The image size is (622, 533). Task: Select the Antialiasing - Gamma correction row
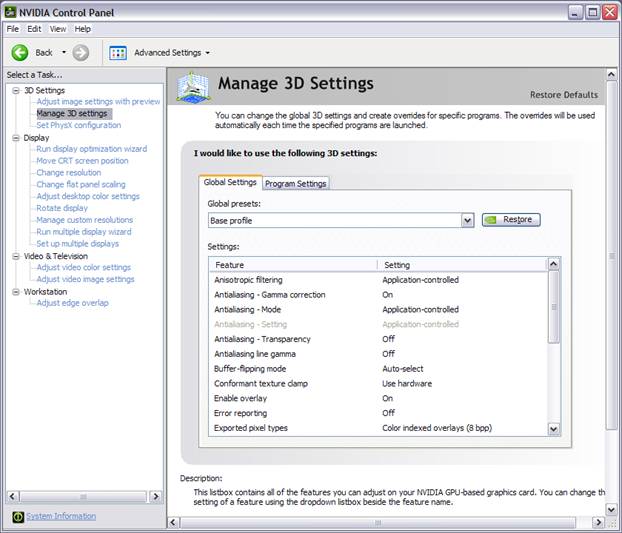[378, 295]
